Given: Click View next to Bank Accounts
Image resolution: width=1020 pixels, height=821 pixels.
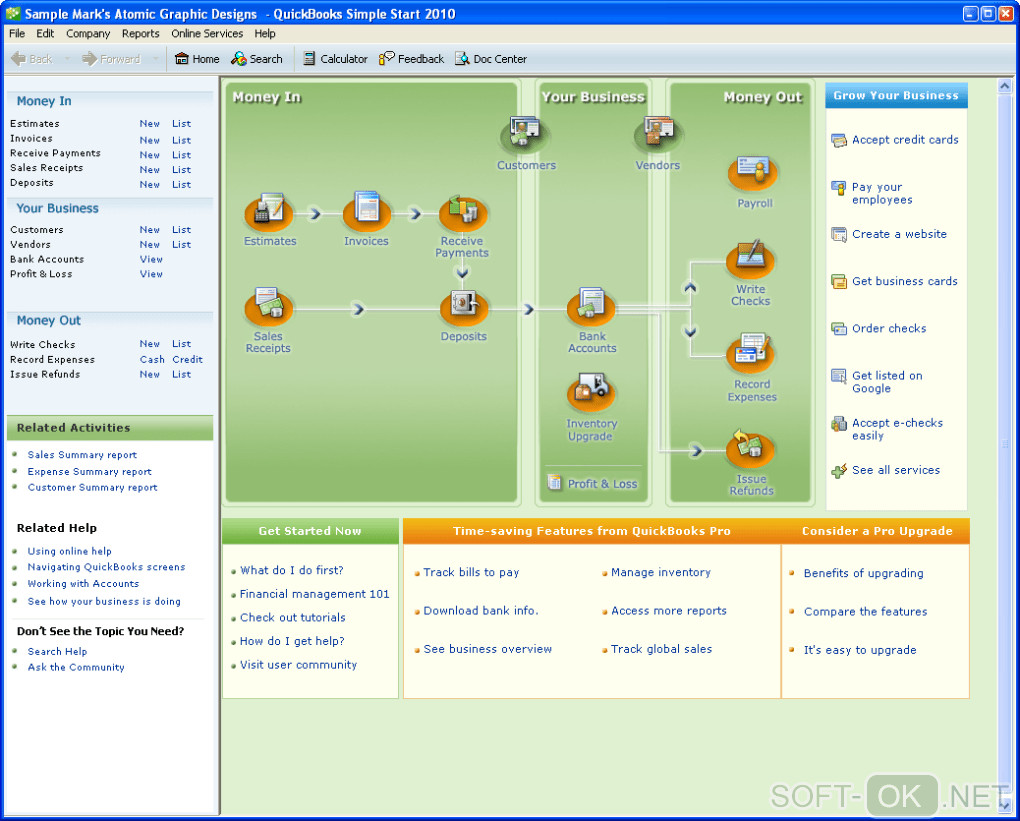Looking at the screenshot, I should (x=151, y=259).
